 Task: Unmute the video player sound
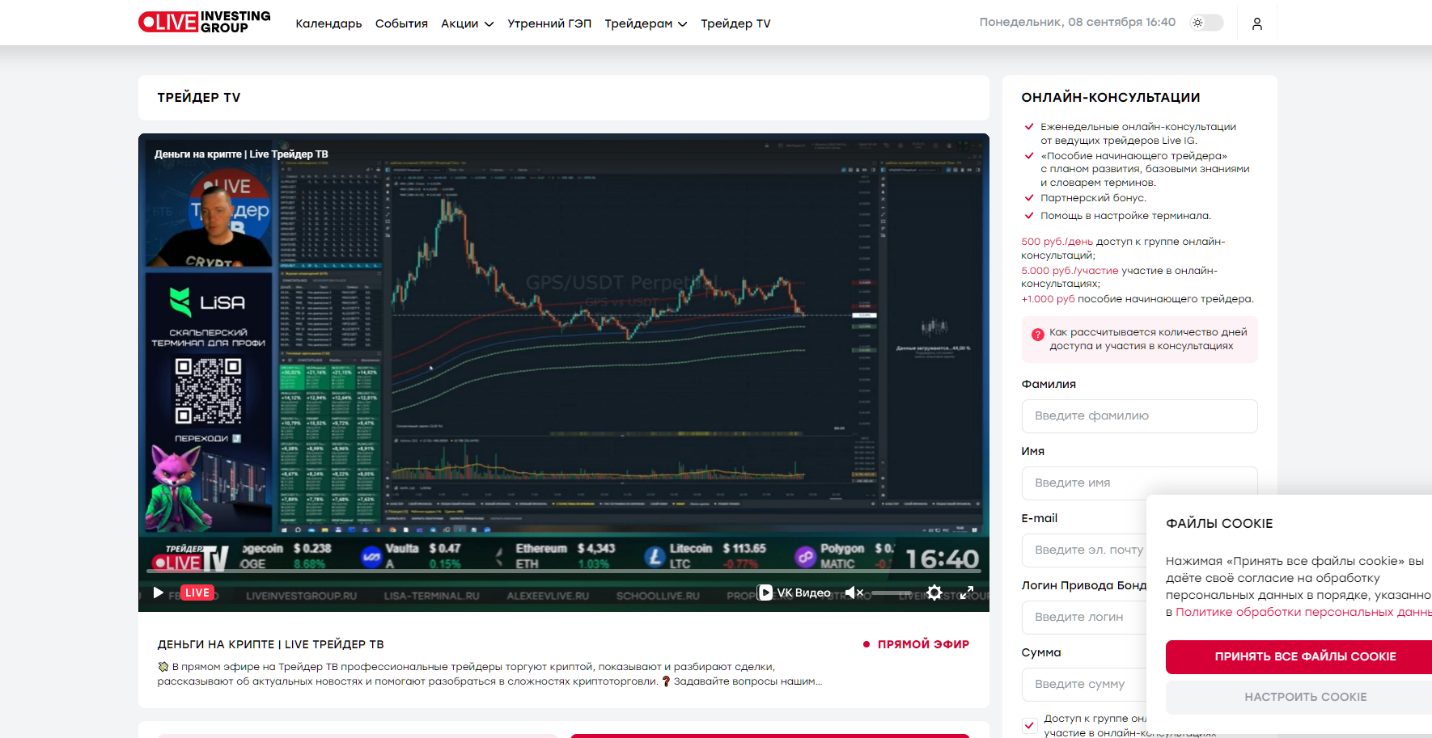click(853, 592)
